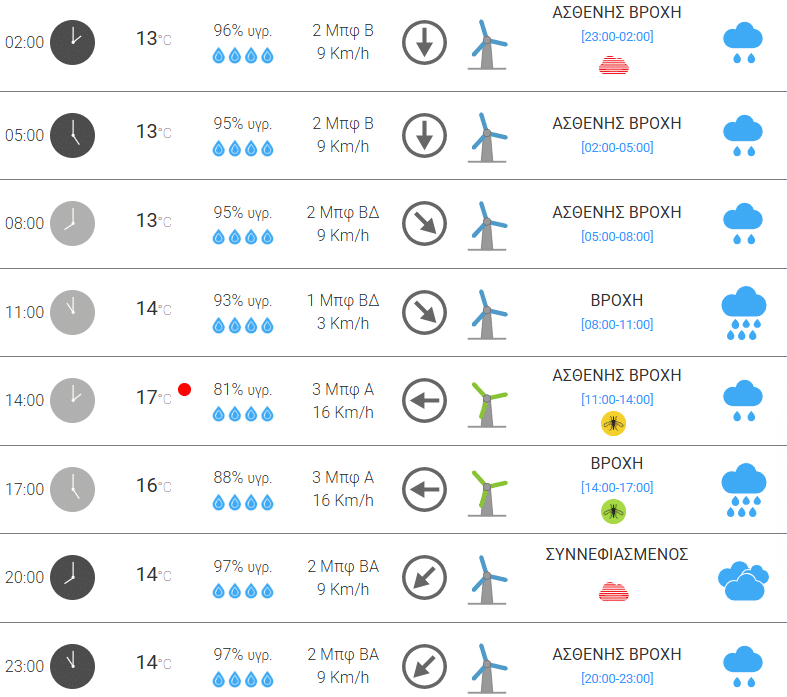Click the 02:00 dark clock icon
This screenshot has width=787, height=697.
tap(73, 42)
